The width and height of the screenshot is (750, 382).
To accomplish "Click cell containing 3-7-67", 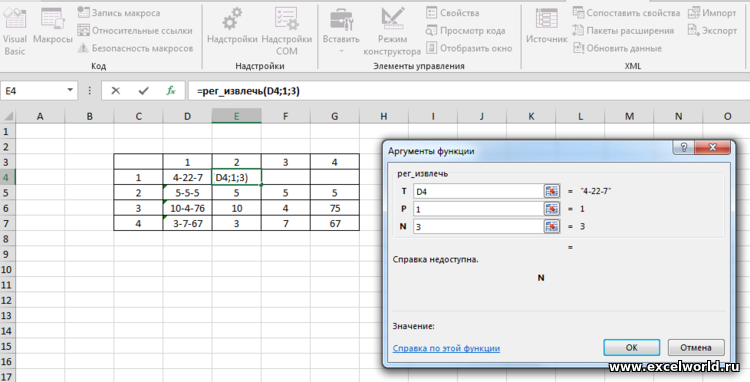I will click(188, 223).
